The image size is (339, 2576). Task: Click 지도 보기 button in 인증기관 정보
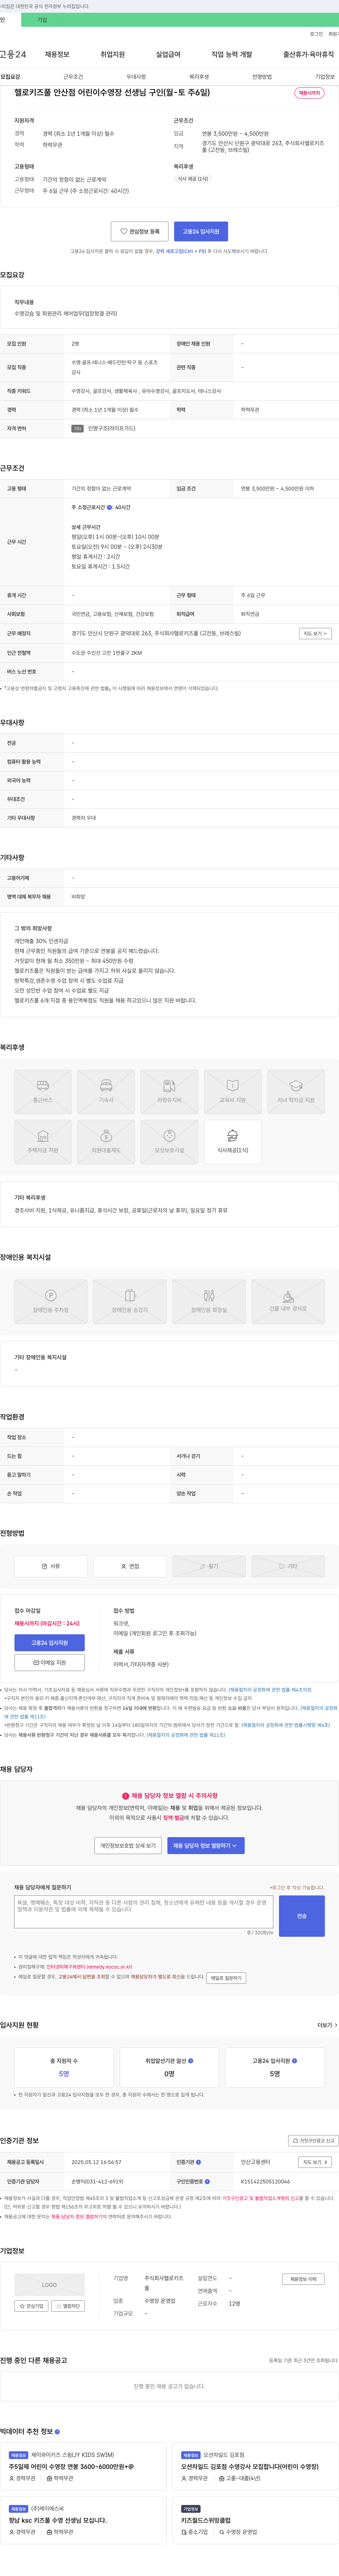click(x=315, y=2162)
